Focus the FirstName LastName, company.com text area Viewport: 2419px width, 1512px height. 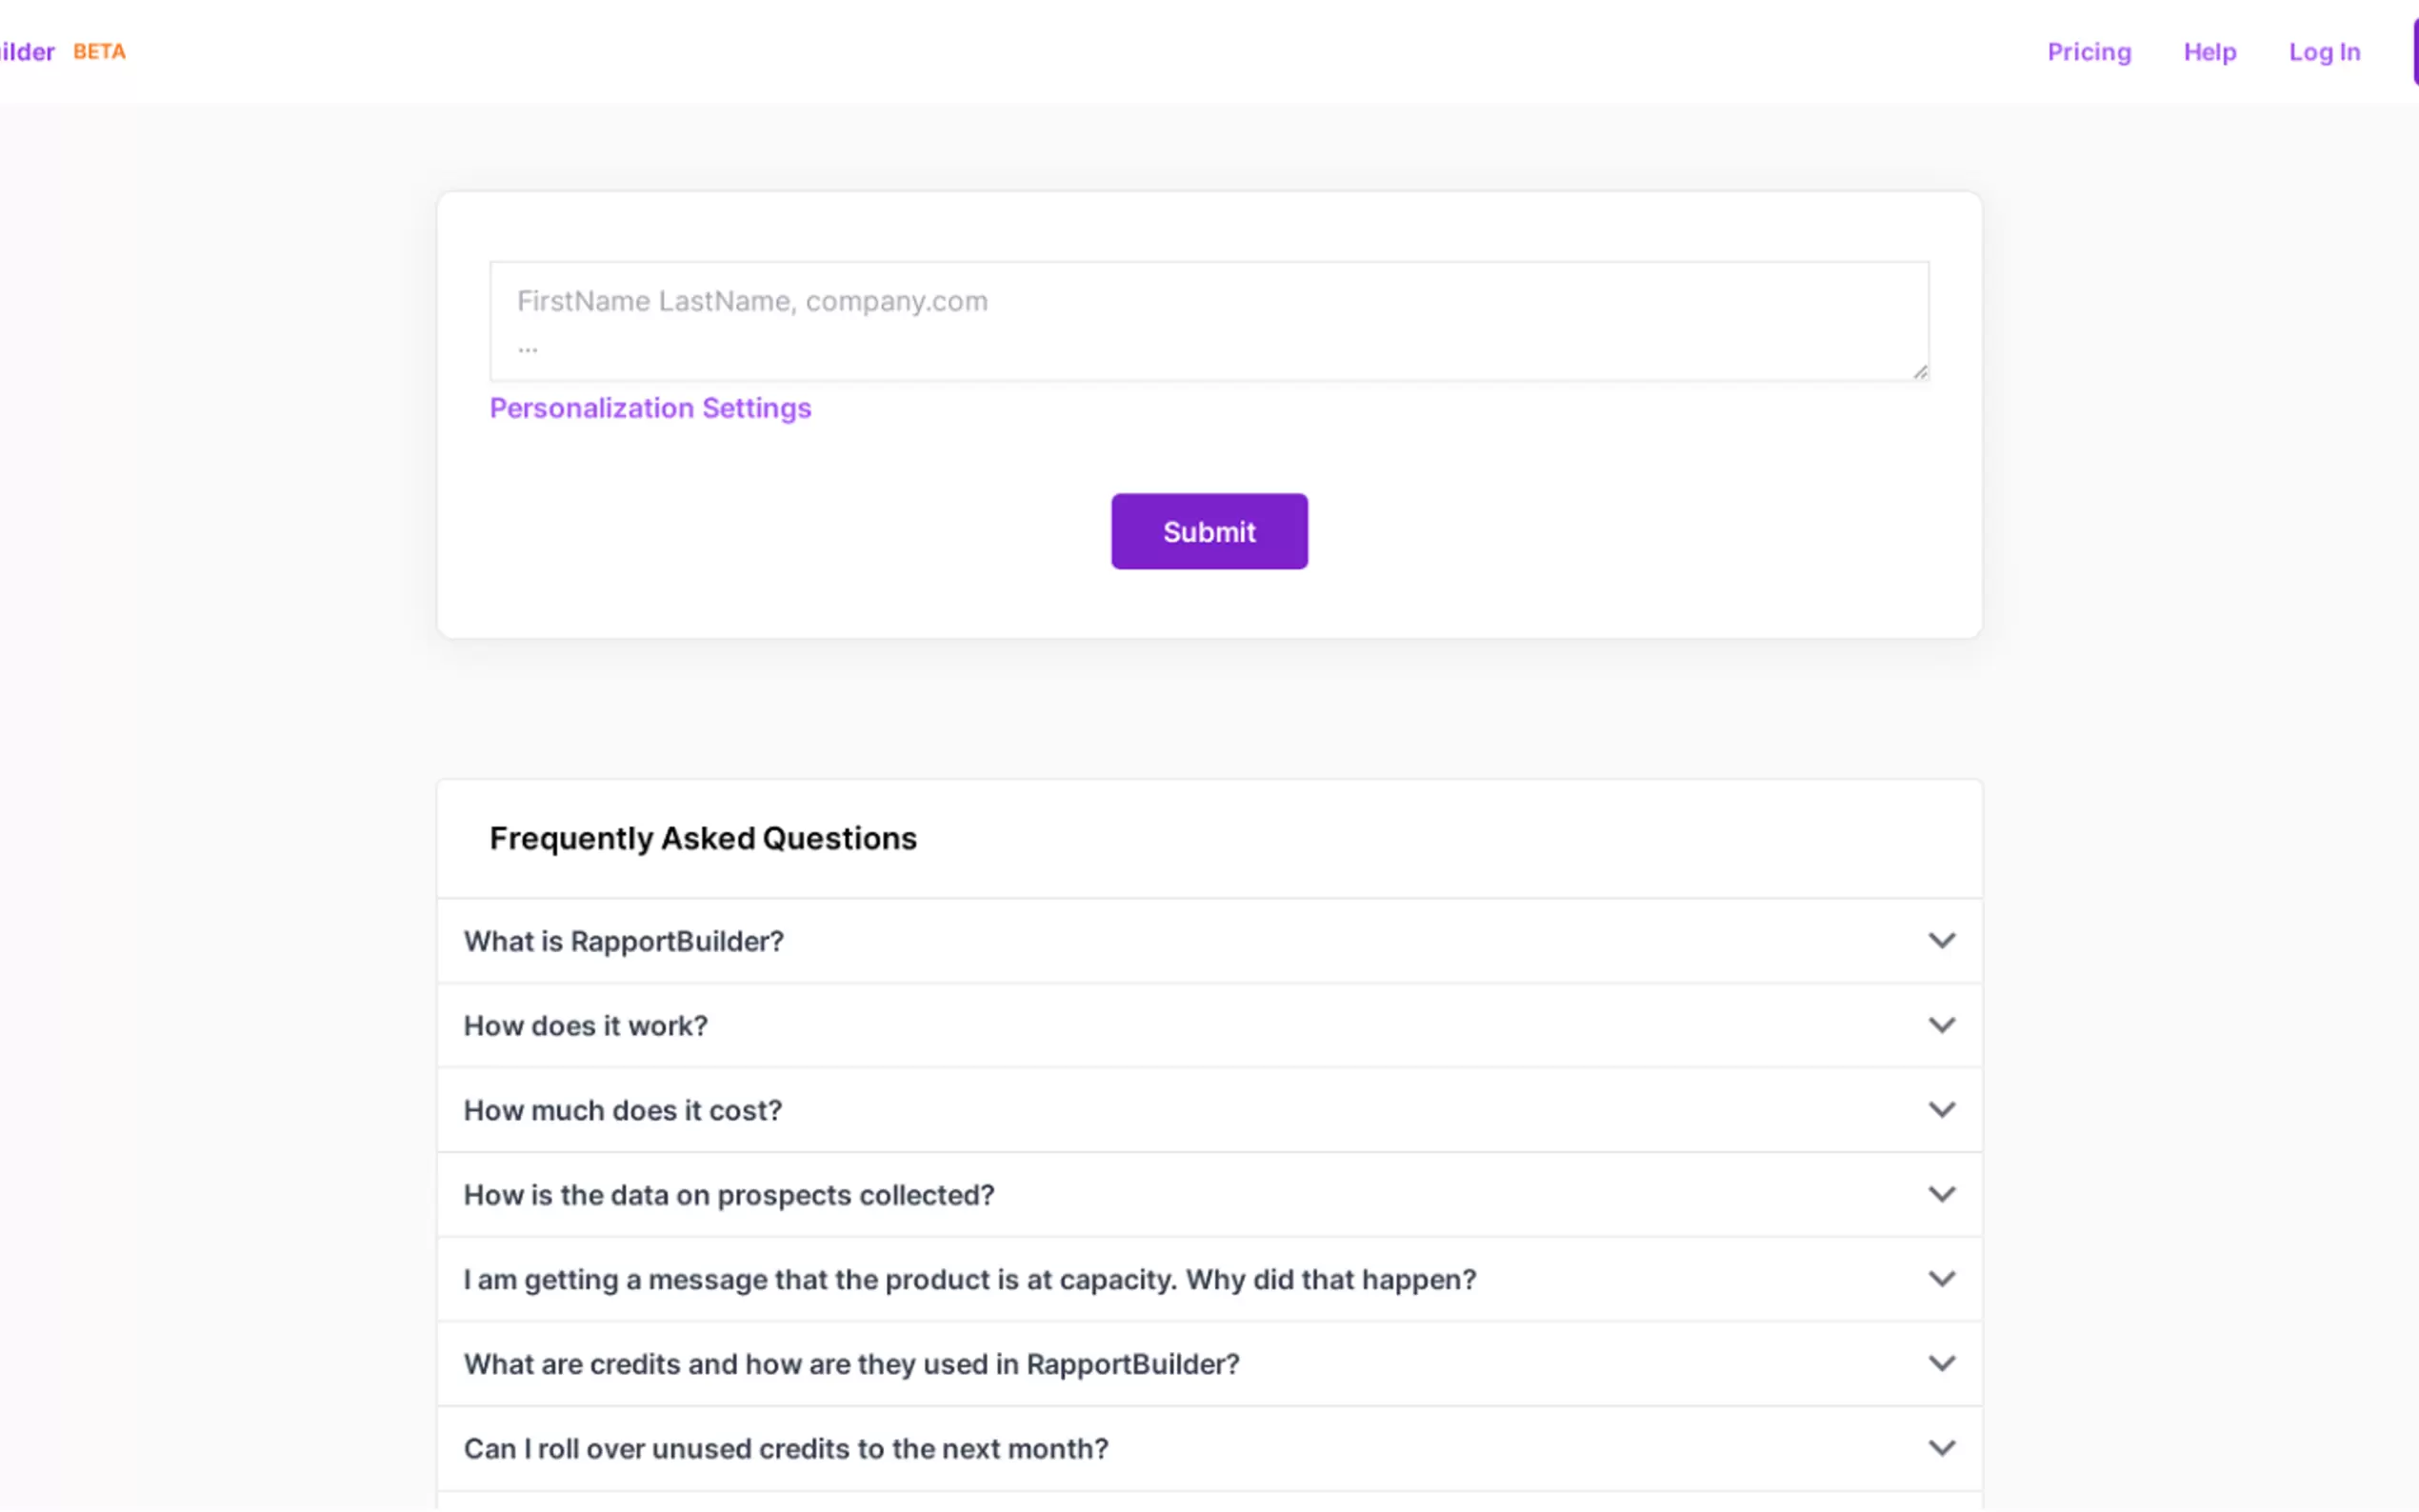point(1208,321)
